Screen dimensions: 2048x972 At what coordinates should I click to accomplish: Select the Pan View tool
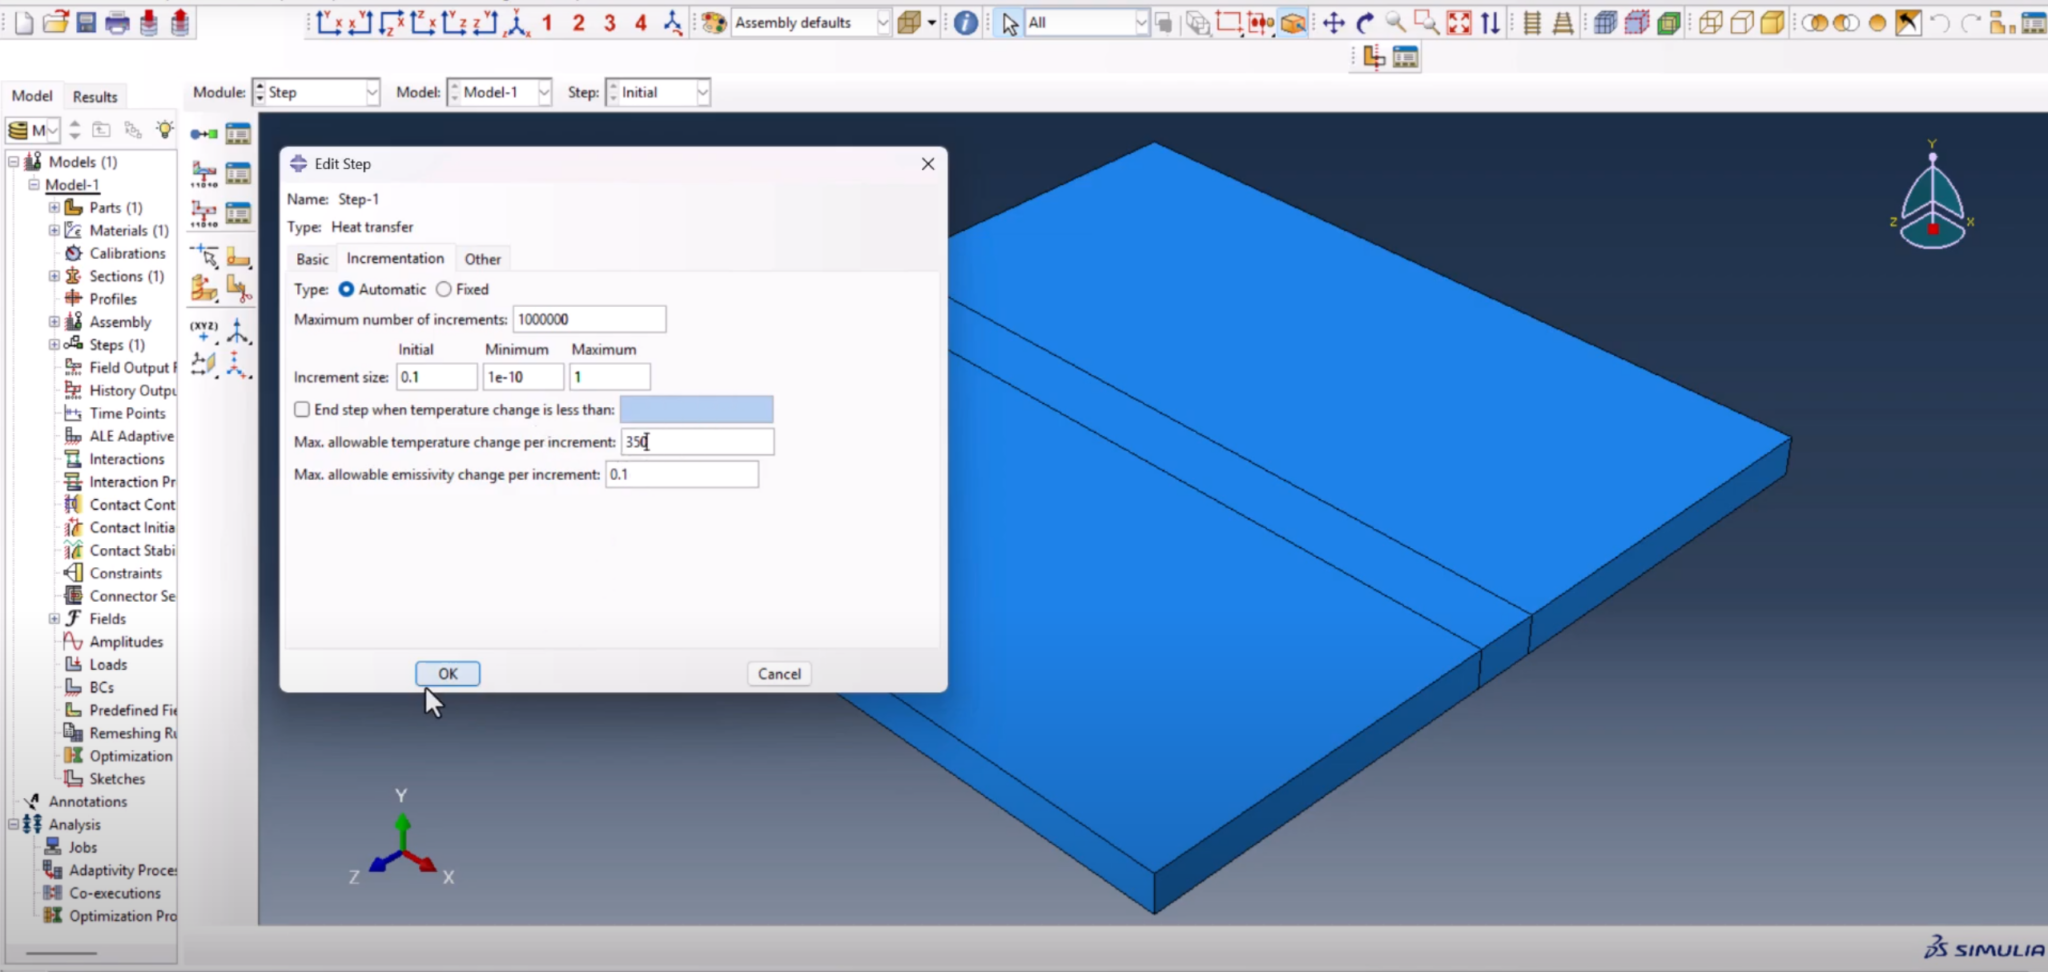pyautogui.click(x=1334, y=22)
